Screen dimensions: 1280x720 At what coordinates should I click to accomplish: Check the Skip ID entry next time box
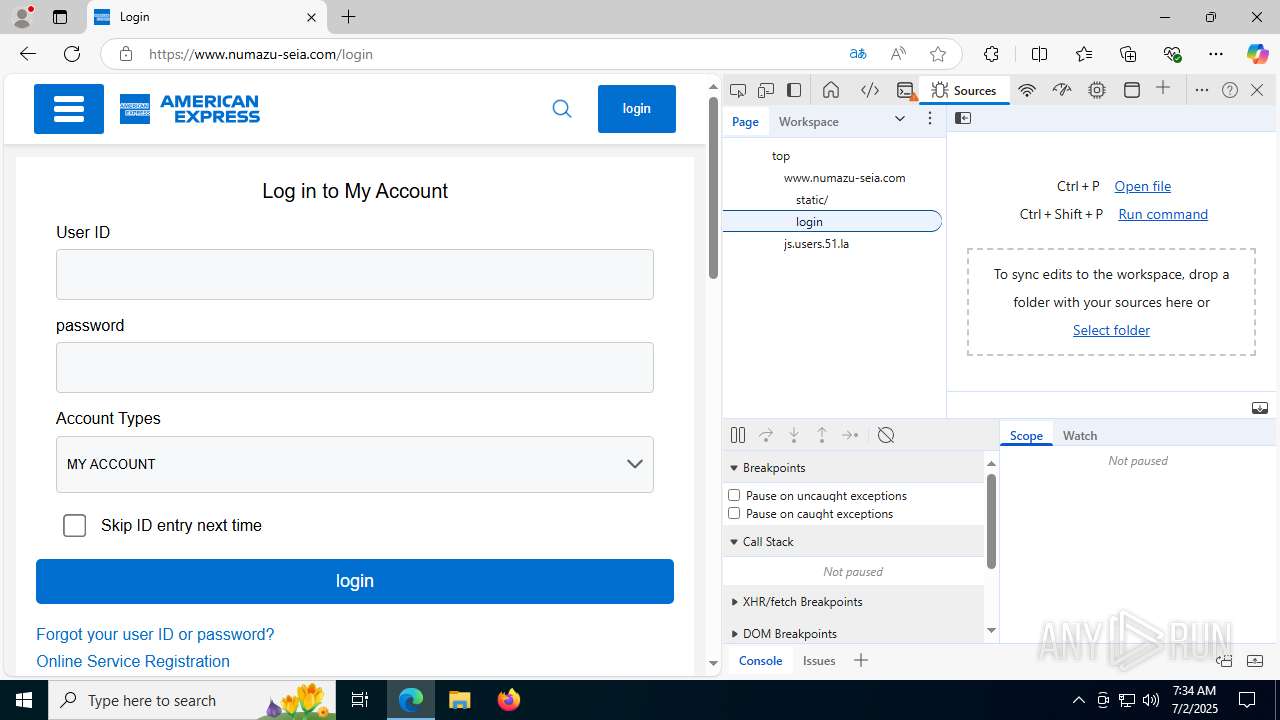point(75,526)
